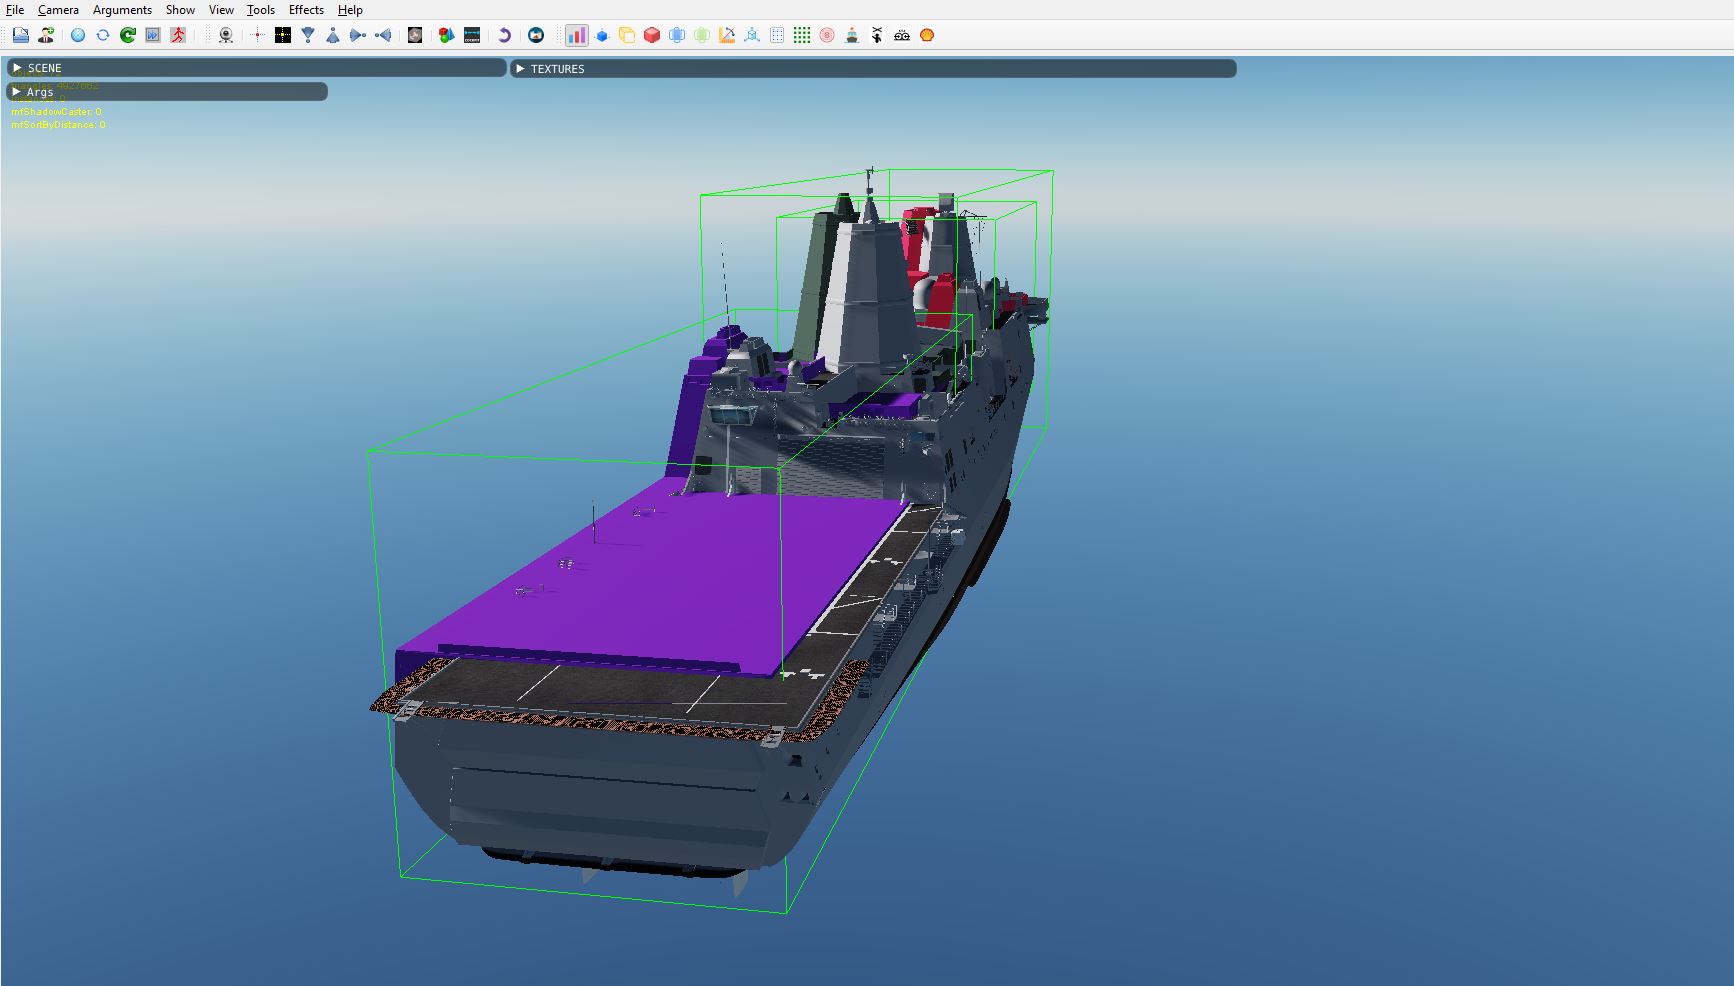
Task: Click the blue refresh arrows icon
Action: [103, 35]
